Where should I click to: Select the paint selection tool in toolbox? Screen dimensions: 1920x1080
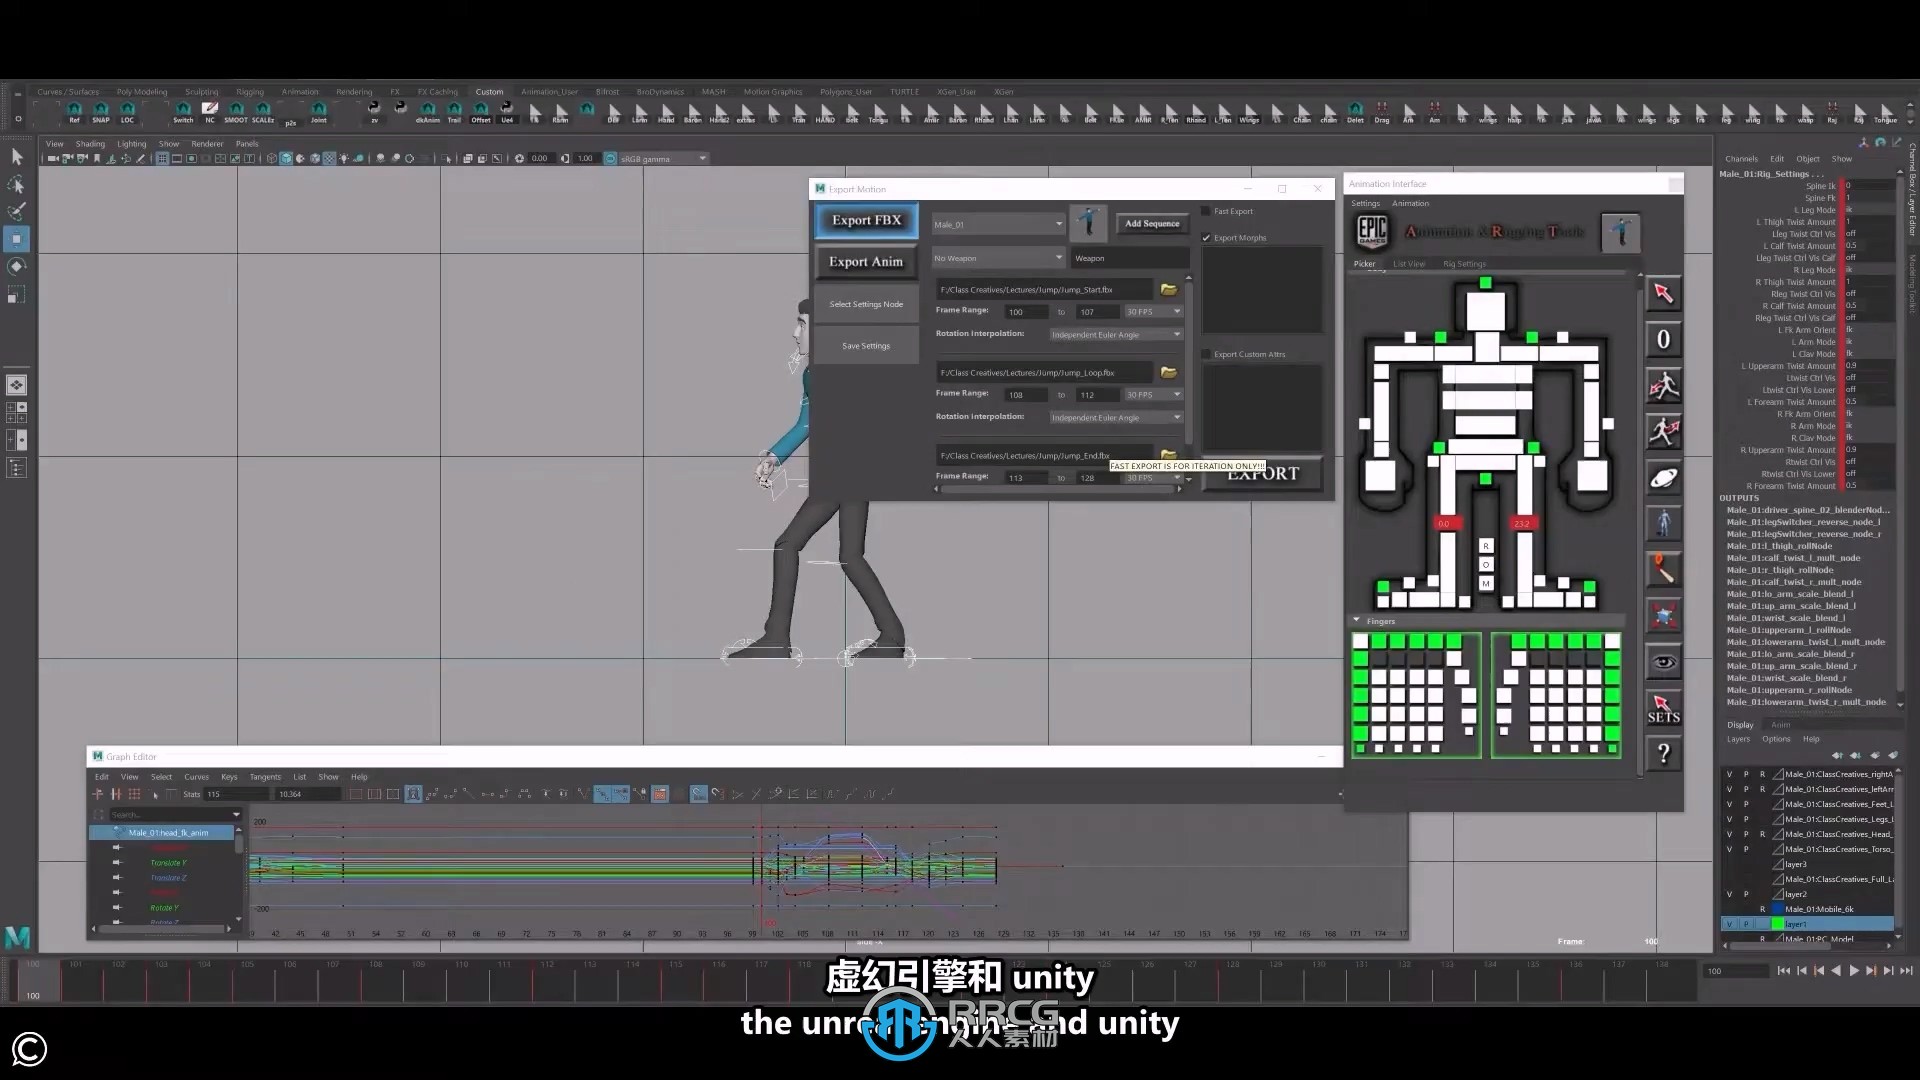click(16, 212)
